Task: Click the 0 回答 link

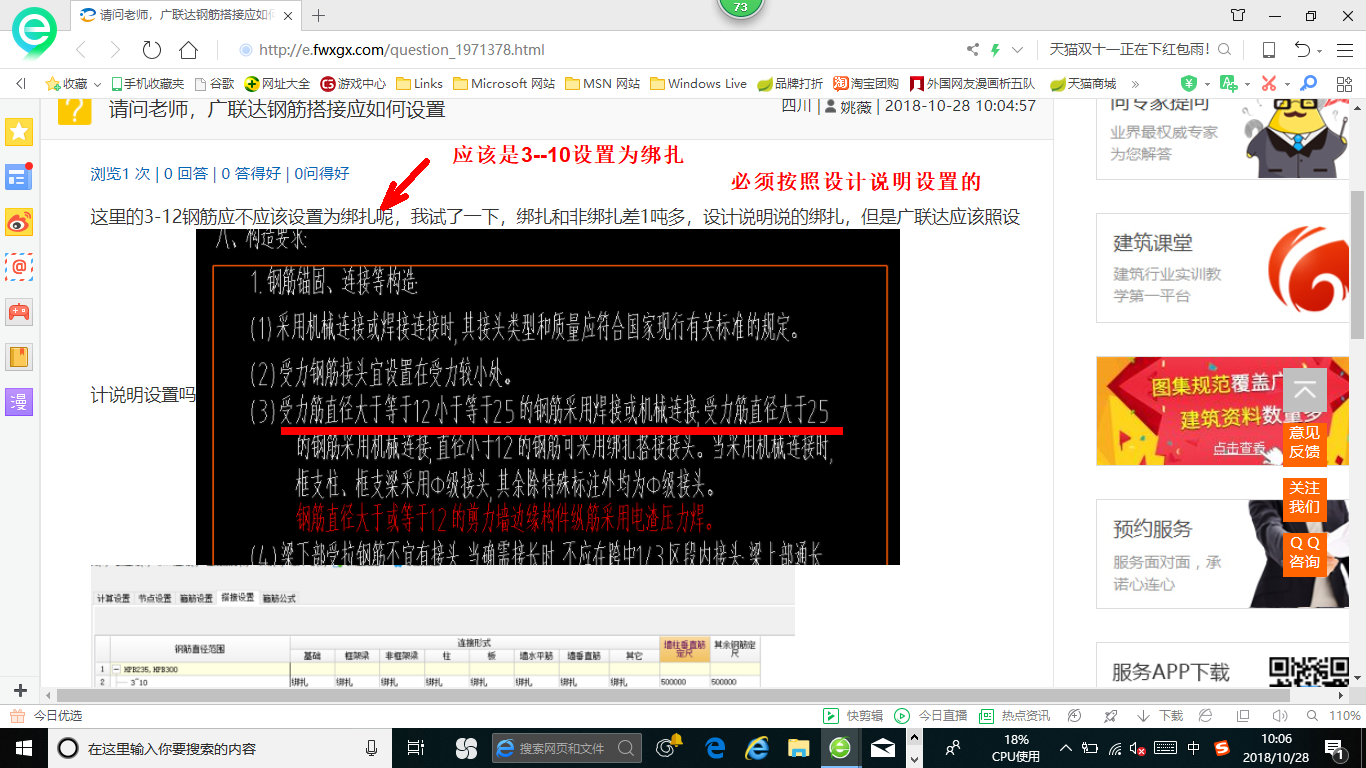Action: pos(186,173)
